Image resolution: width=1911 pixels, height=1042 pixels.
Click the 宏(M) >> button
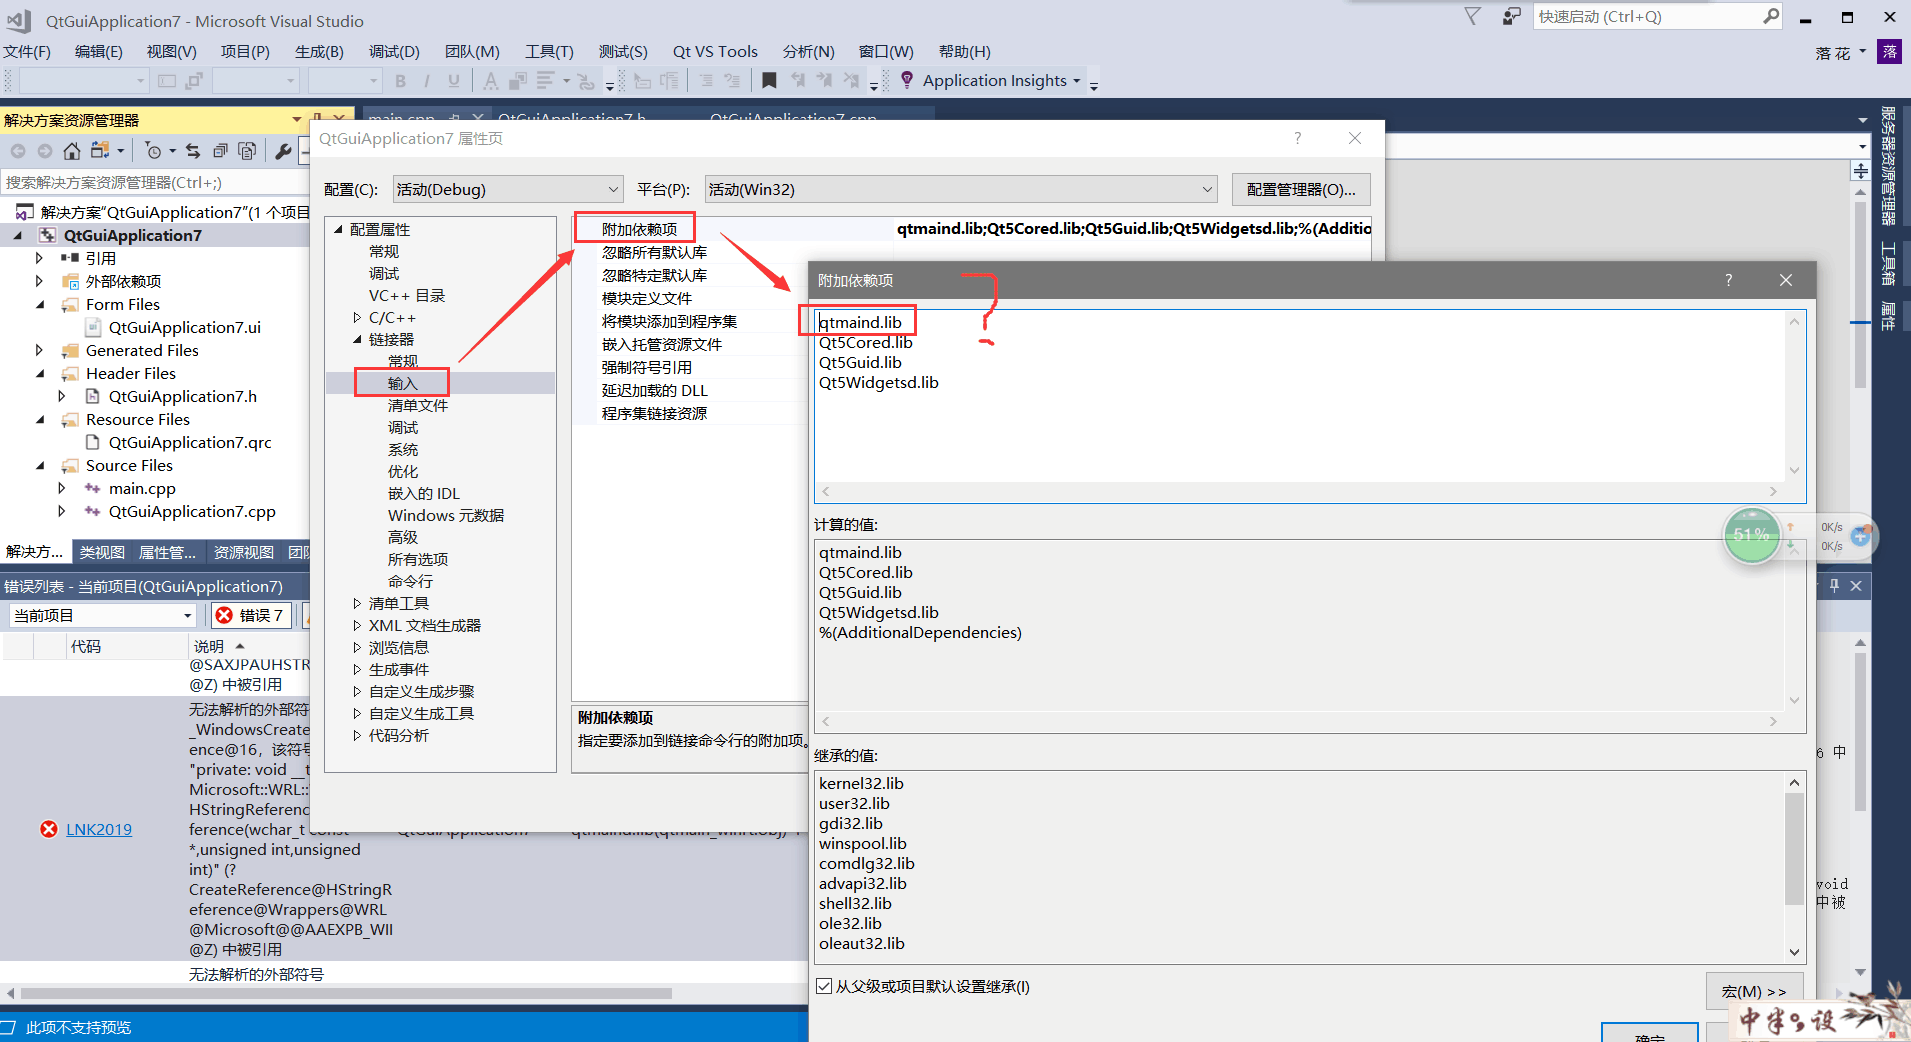click(1754, 991)
